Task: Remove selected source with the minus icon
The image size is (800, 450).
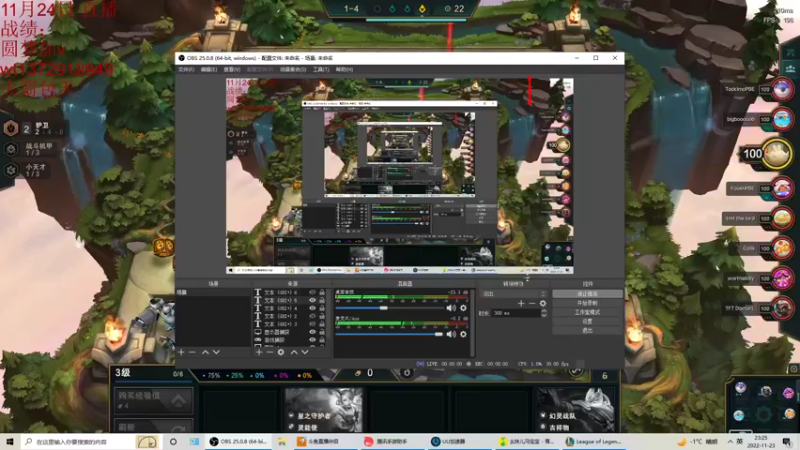Action: [x=269, y=352]
